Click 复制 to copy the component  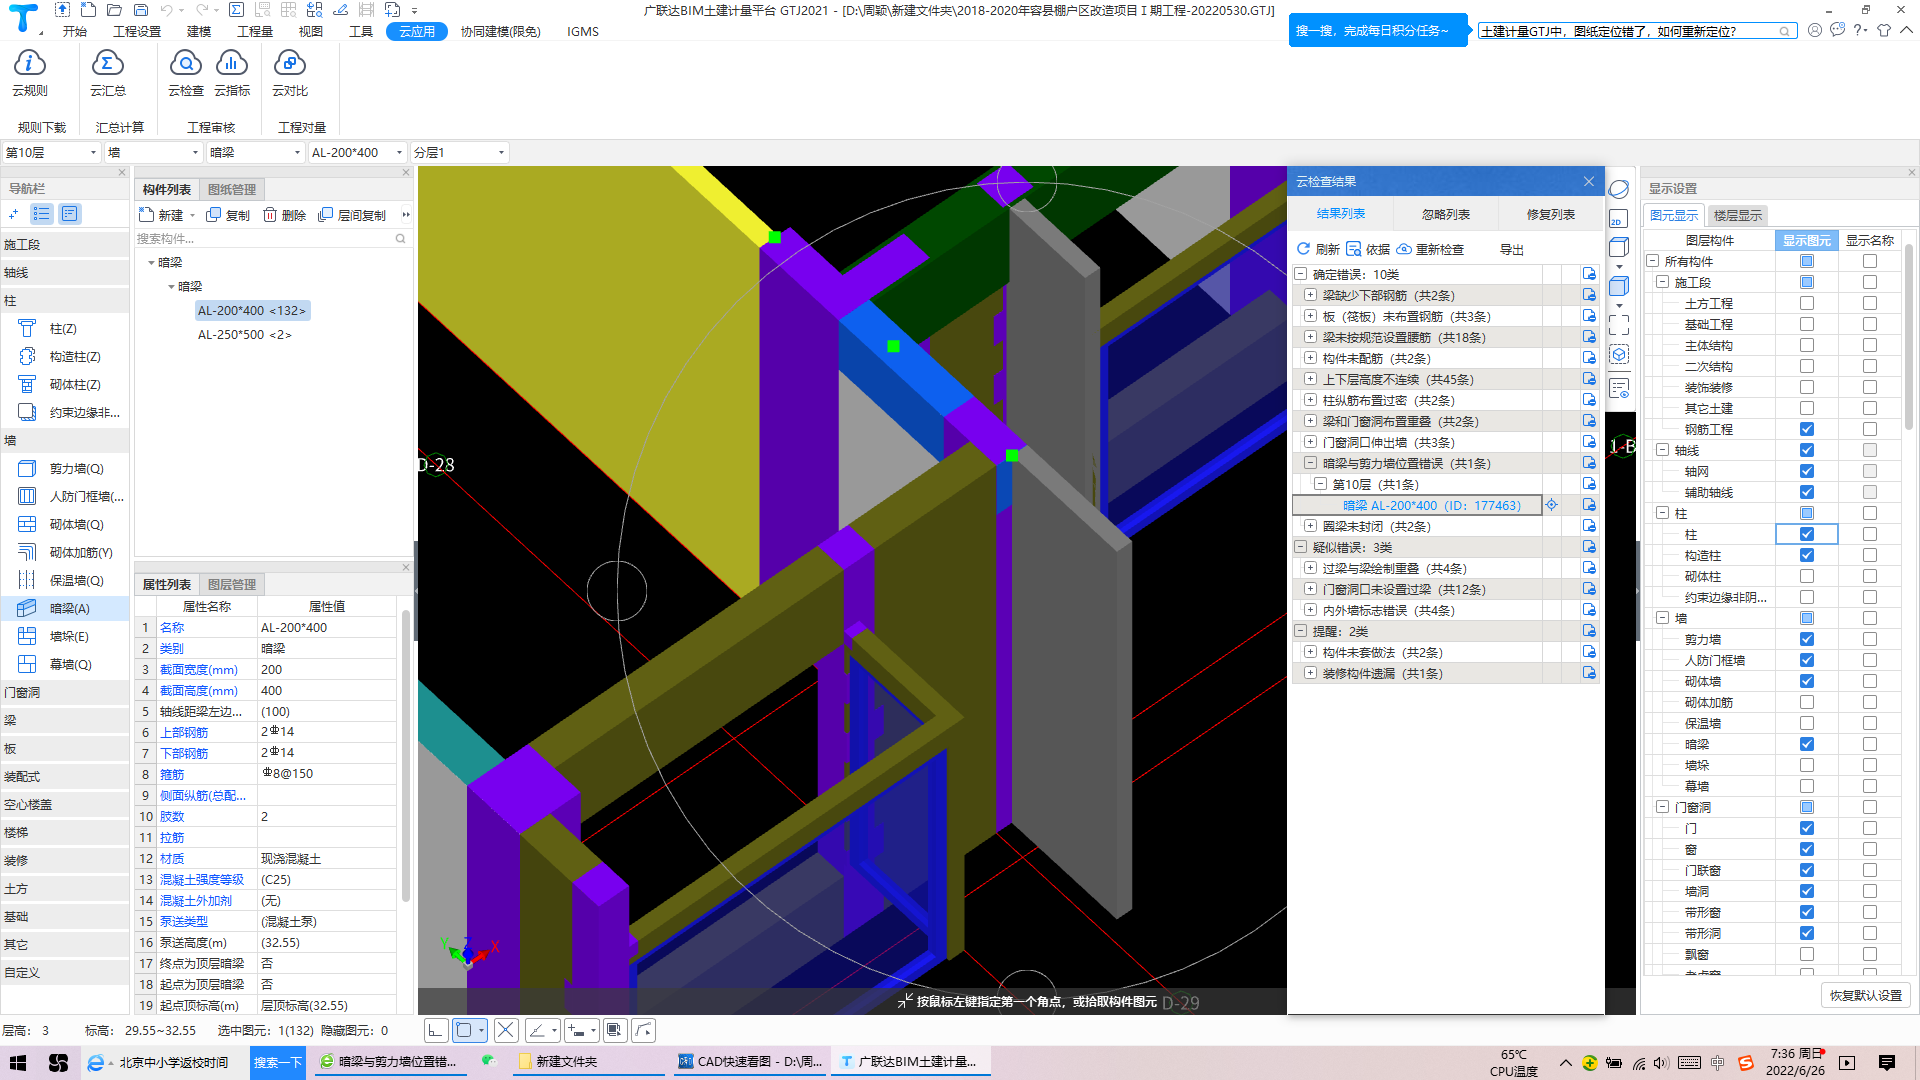tap(228, 215)
